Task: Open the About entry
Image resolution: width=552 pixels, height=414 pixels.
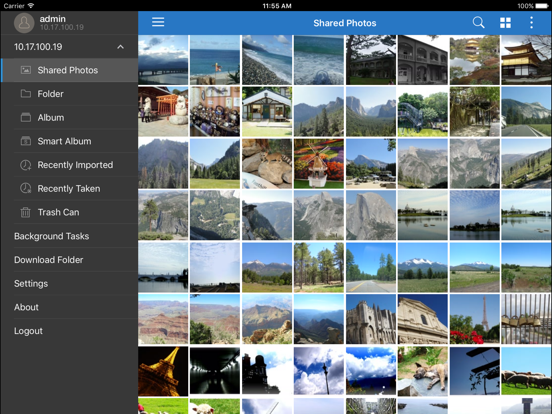Action: click(x=69, y=307)
